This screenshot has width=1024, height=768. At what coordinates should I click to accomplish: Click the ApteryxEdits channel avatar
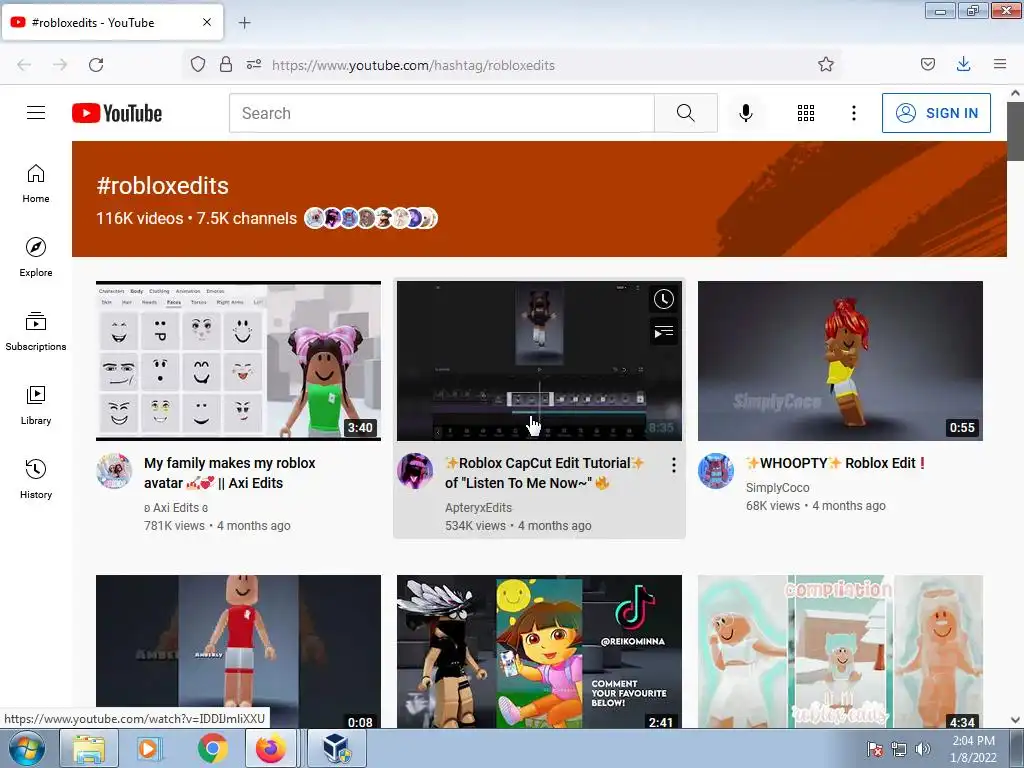(x=415, y=471)
